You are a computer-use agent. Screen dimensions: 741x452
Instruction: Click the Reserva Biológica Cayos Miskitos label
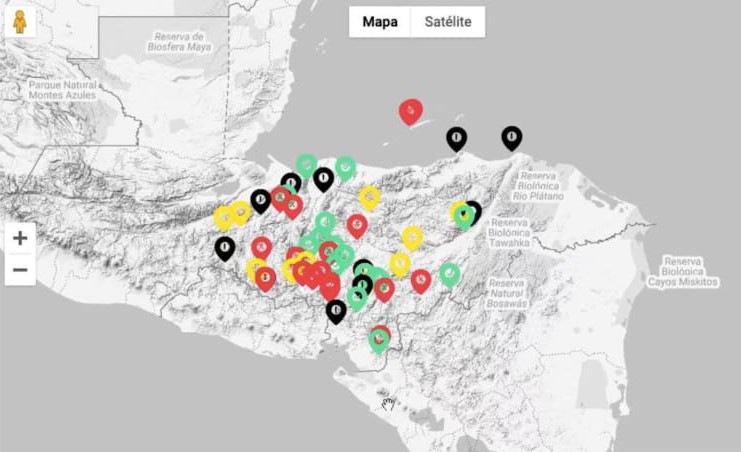[x=682, y=272]
